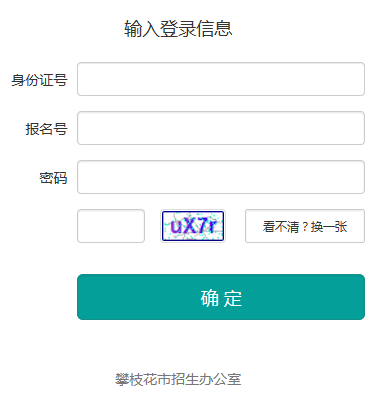Image resolution: width=381 pixels, height=393 pixels.
Task: Submit the form with 确定 button
Action: tap(221, 297)
